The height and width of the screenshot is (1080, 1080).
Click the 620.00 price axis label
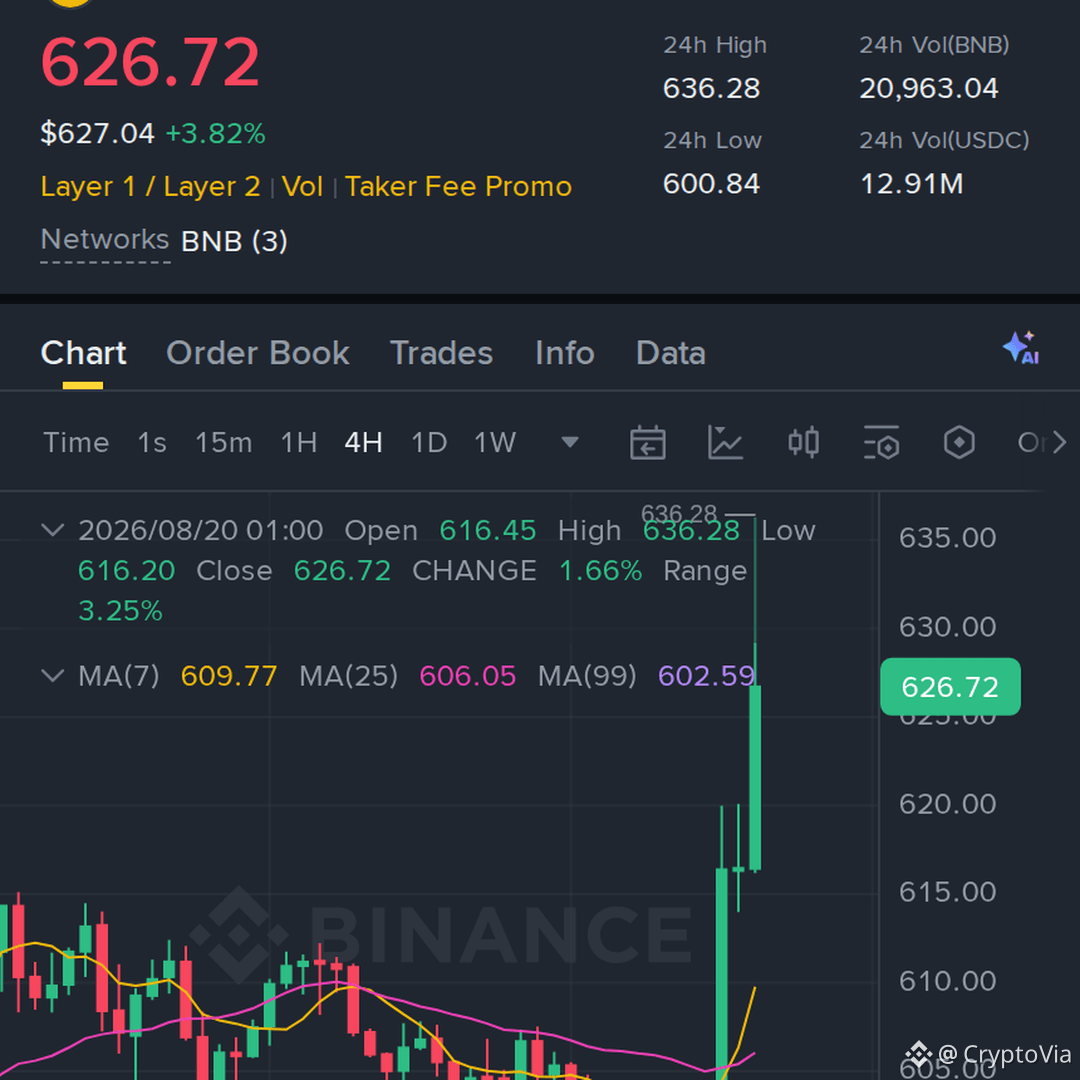(x=947, y=804)
